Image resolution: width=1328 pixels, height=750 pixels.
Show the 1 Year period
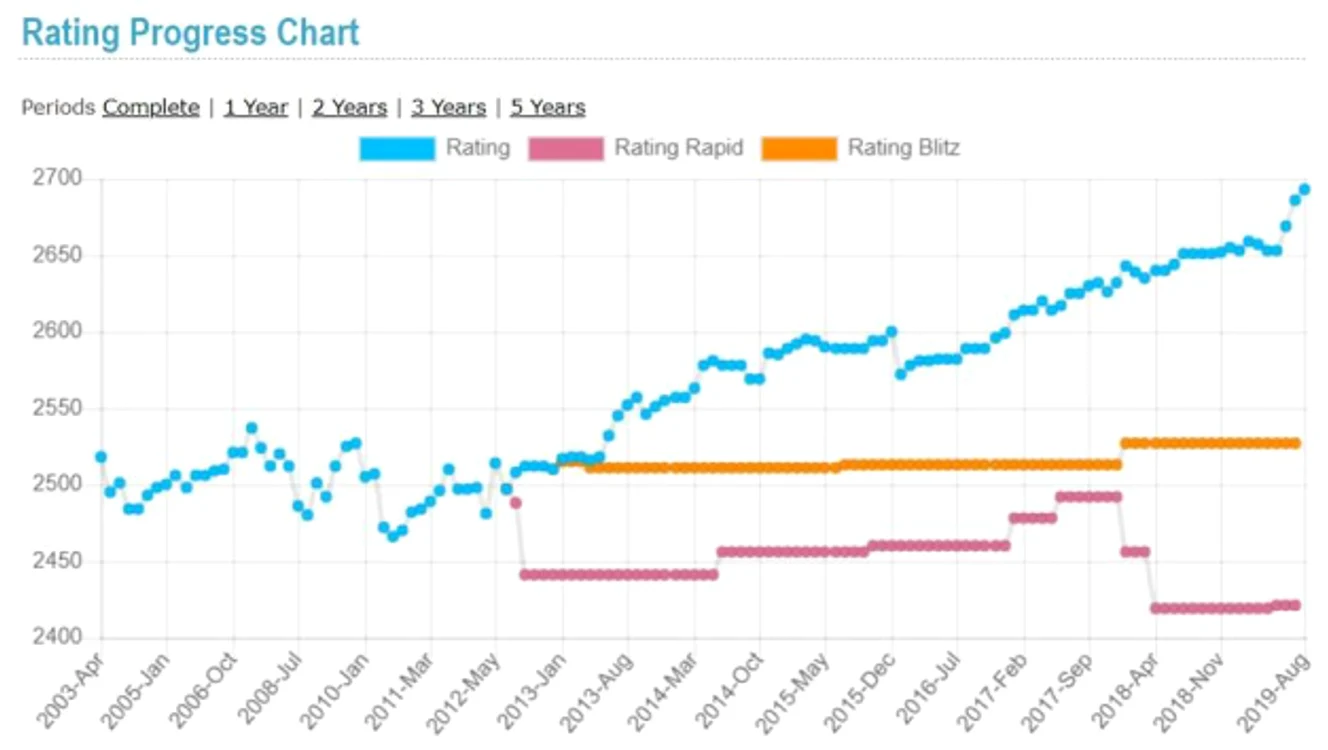click(256, 107)
